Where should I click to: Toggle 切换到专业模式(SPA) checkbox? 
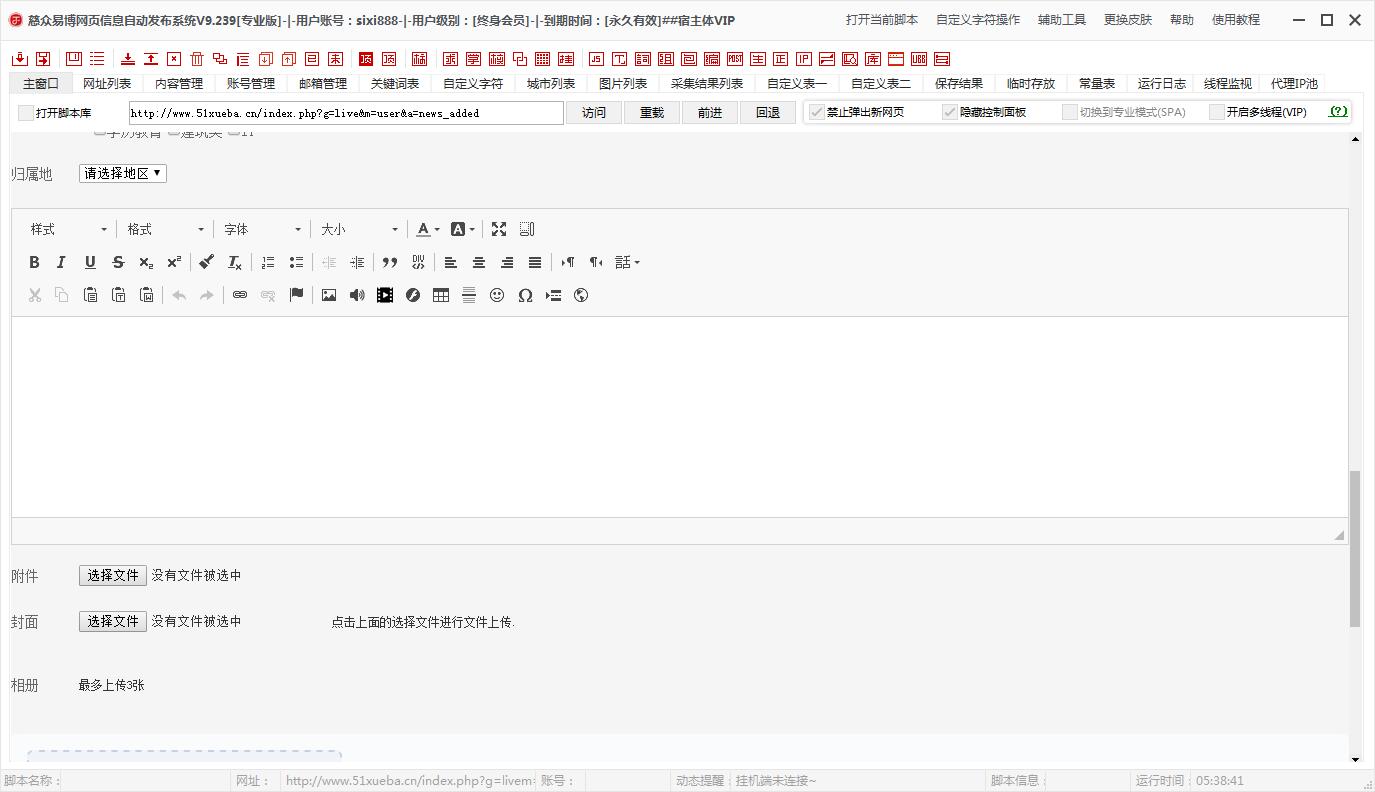(x=1070, y=112)
